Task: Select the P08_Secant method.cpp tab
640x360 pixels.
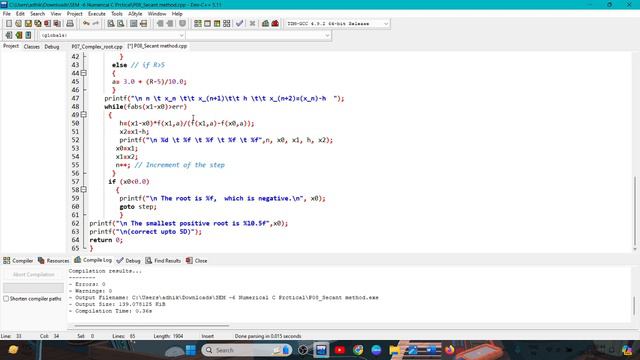Action: click(x=158, y=46)
